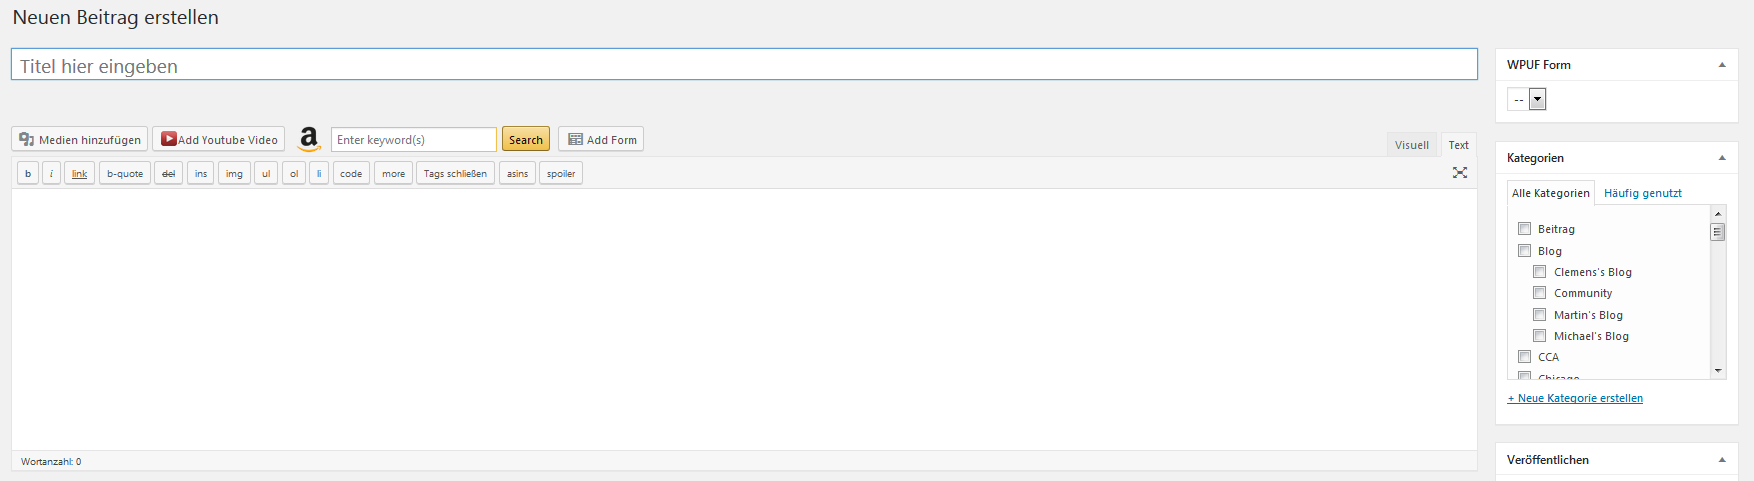Image resolution: width=1754 pixels, height=481 pixels.
Task: Check the Community category checkbox
Action: click(1540, 293)
